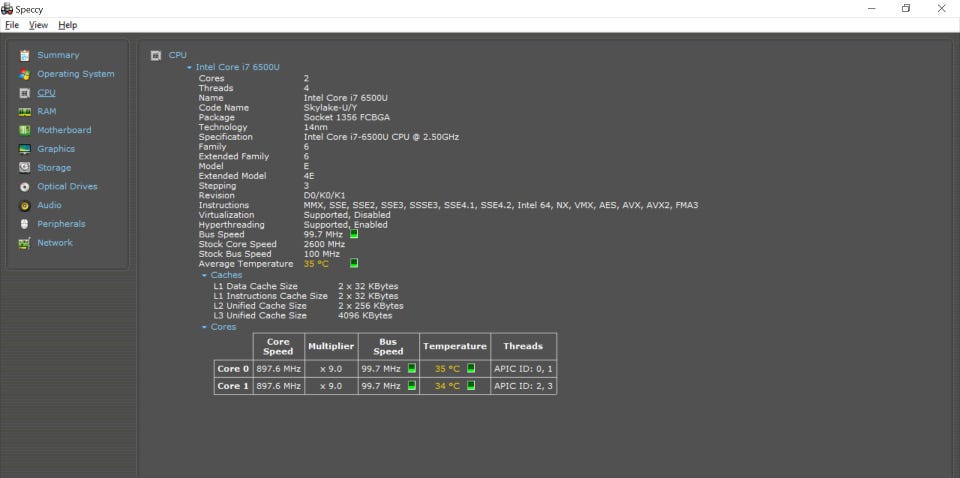Open the Audio section

pyautogui.click(x=49, y=205)
